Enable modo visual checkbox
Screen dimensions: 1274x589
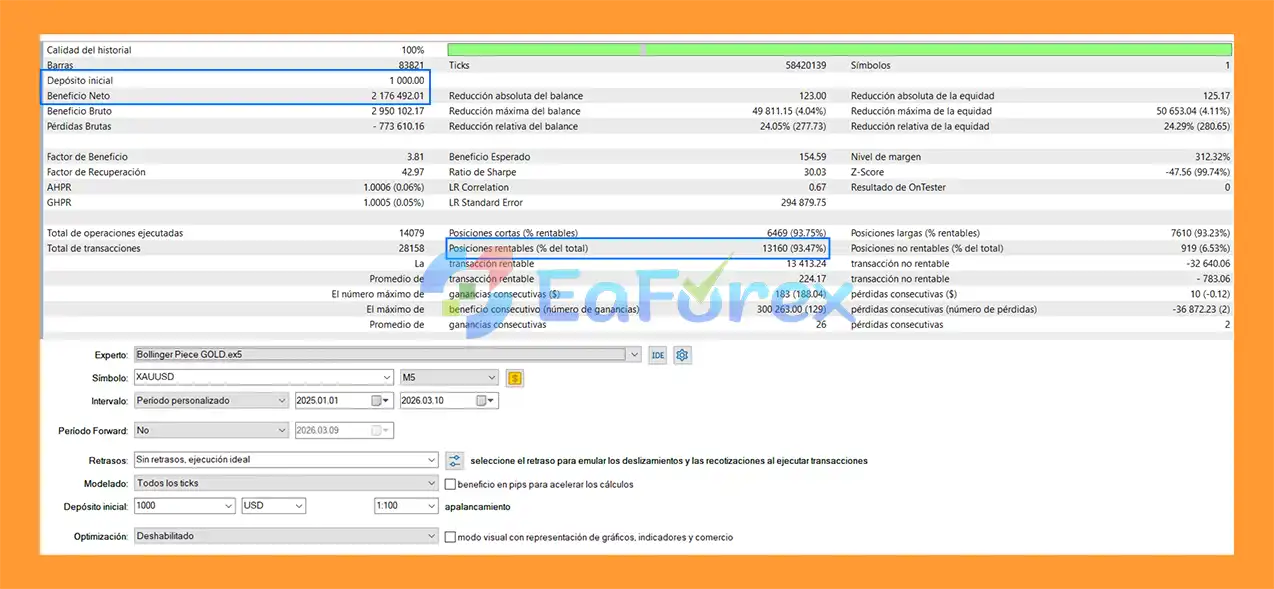click(x=450, y=537)
